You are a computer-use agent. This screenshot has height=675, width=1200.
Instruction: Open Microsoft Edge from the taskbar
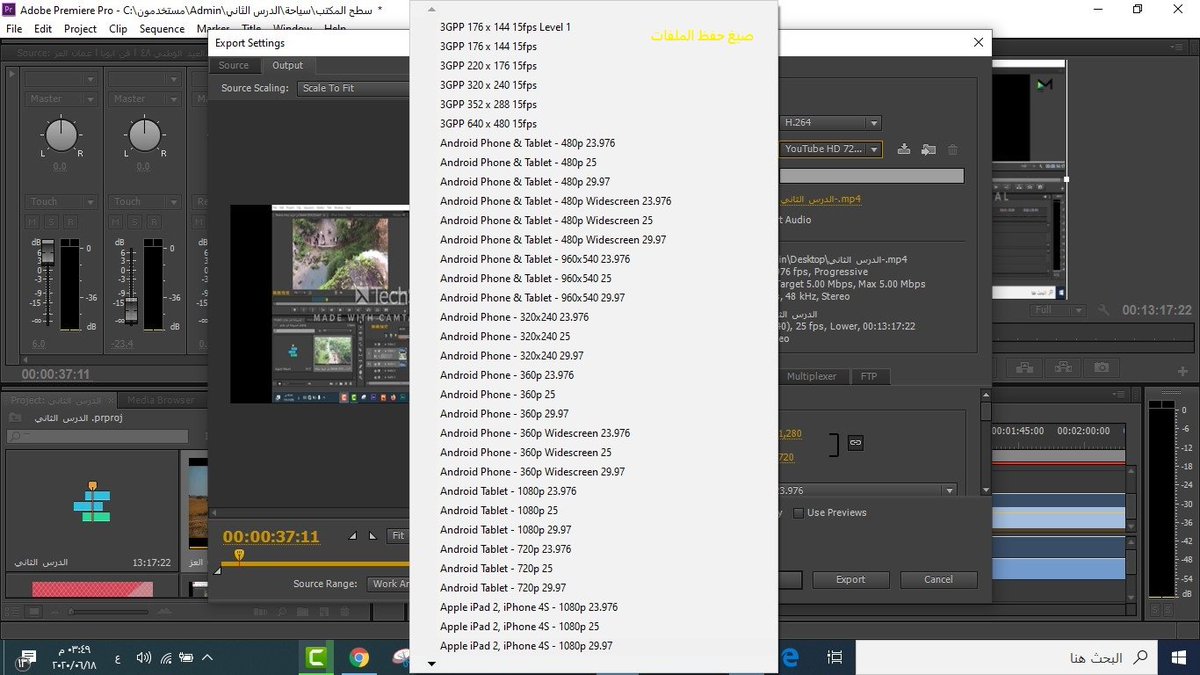789,657
